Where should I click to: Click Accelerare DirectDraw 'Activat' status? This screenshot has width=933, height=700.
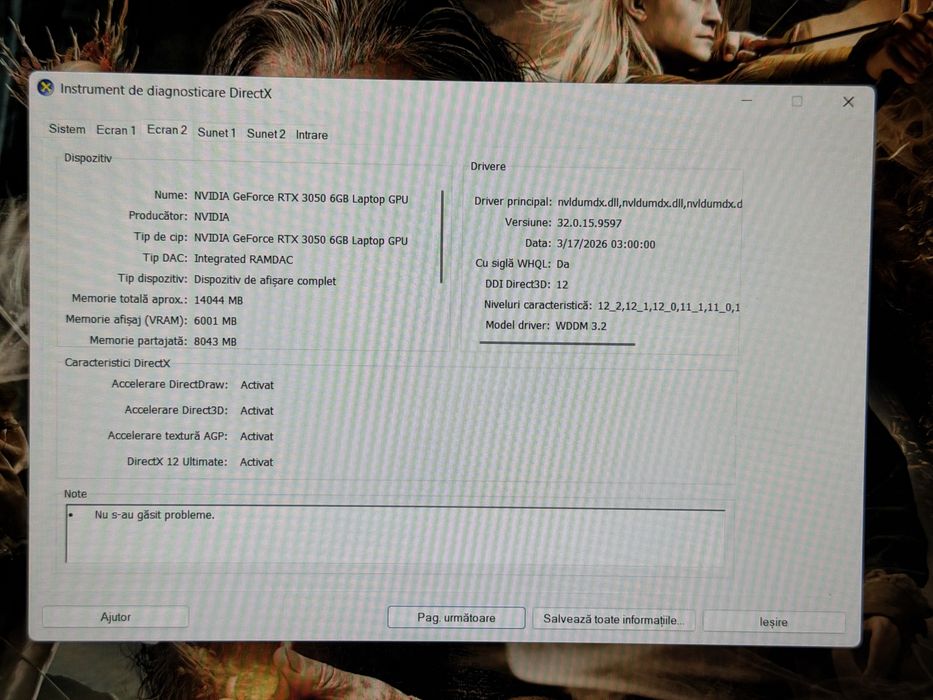pos(257,386)
